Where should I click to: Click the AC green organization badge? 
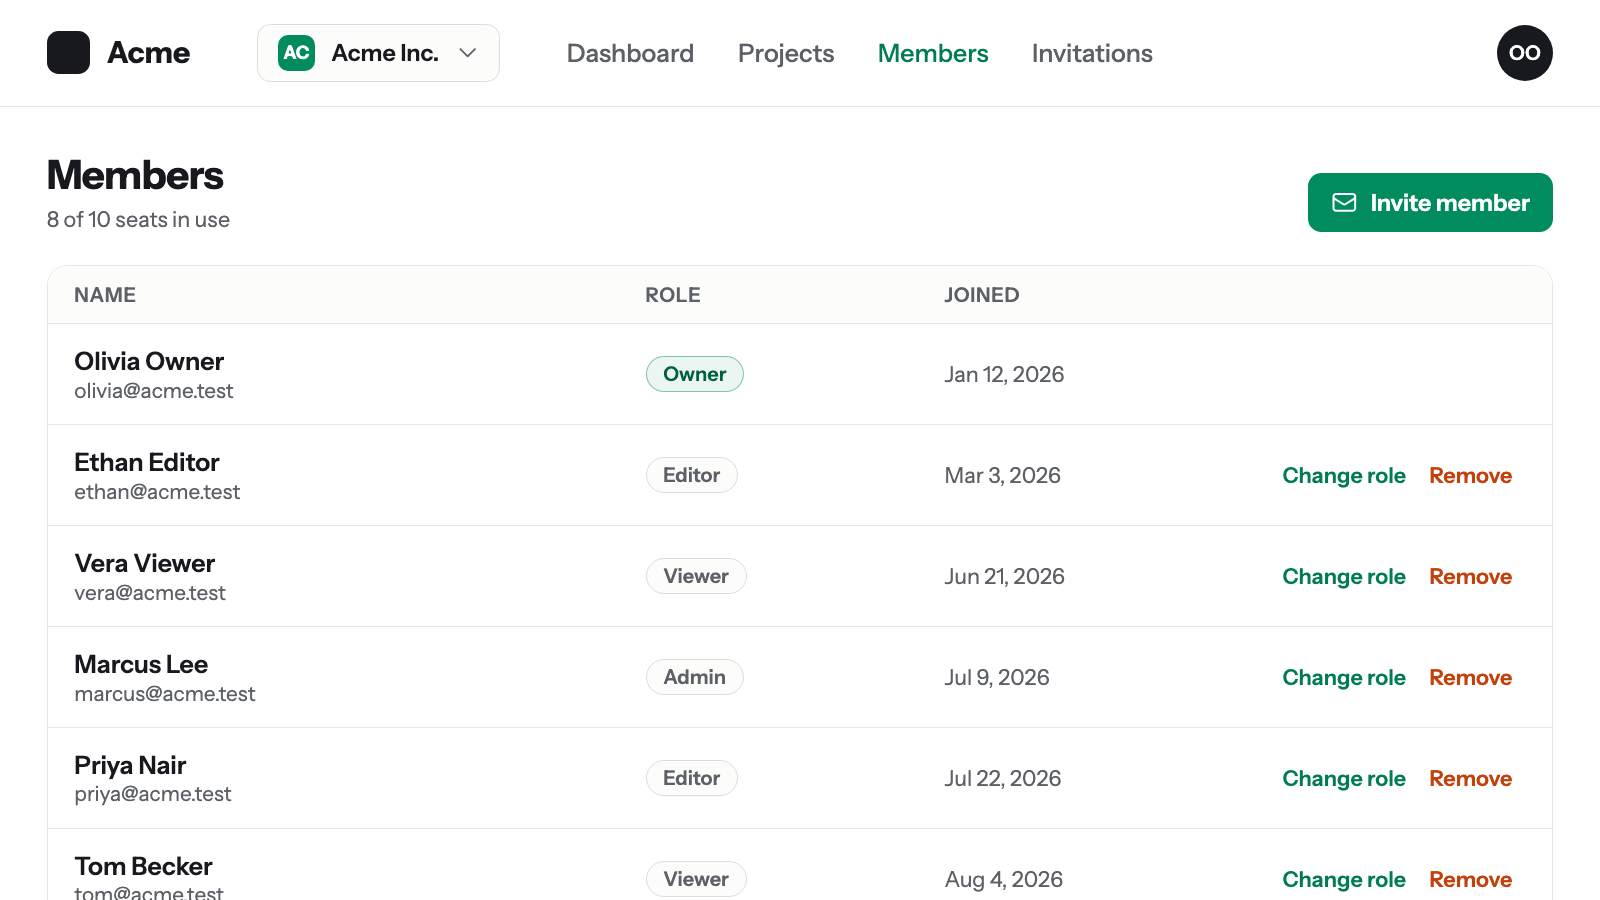[296, 53]
